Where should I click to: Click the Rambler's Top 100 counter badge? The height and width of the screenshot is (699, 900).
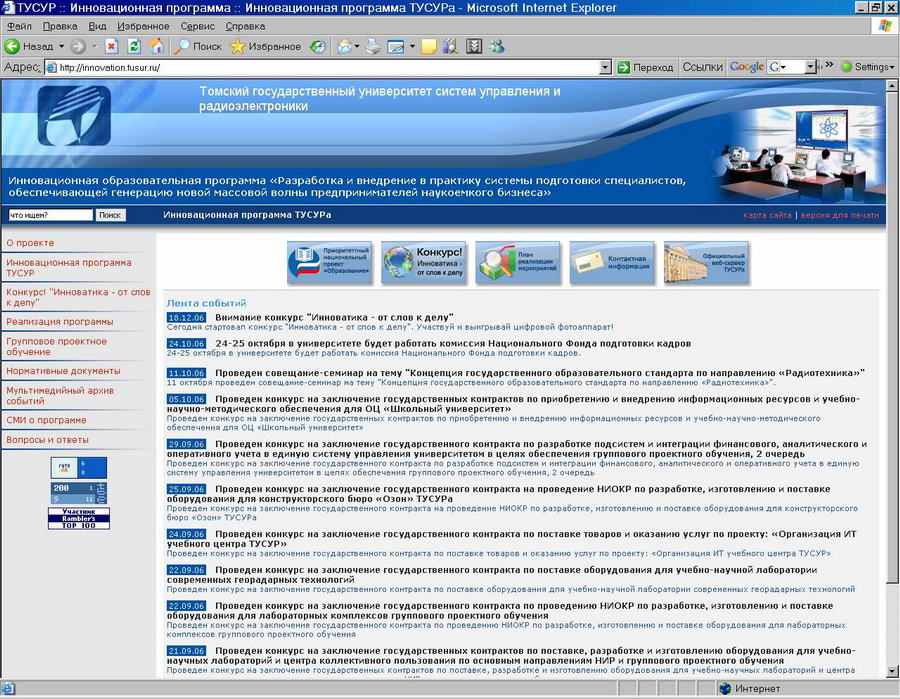tap(79, 518)
